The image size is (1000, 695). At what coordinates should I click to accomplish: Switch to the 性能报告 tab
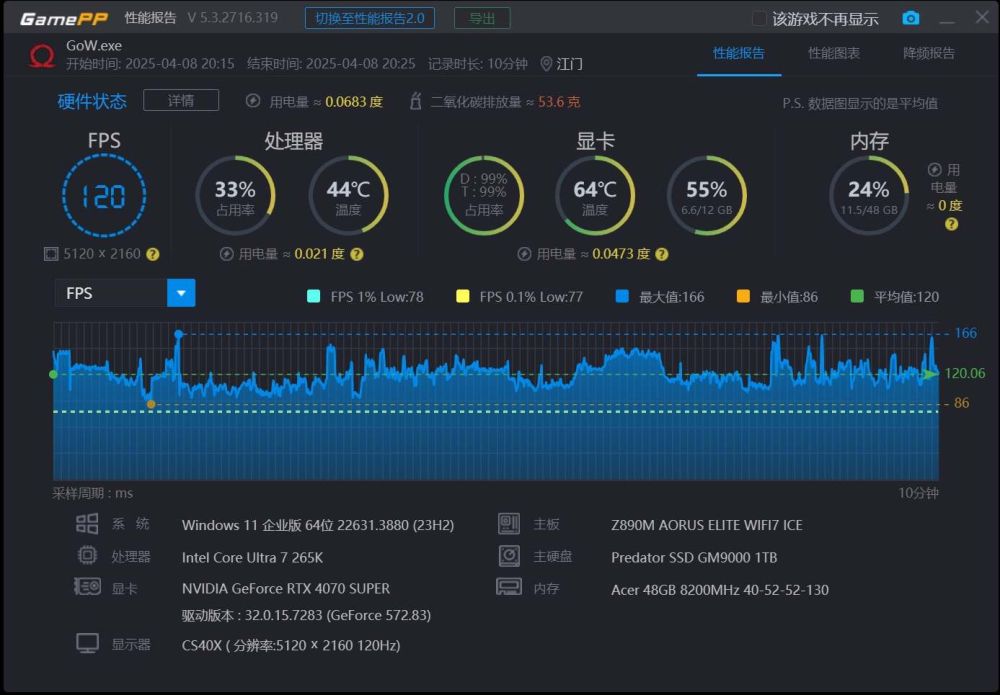(x=739, y=53)
